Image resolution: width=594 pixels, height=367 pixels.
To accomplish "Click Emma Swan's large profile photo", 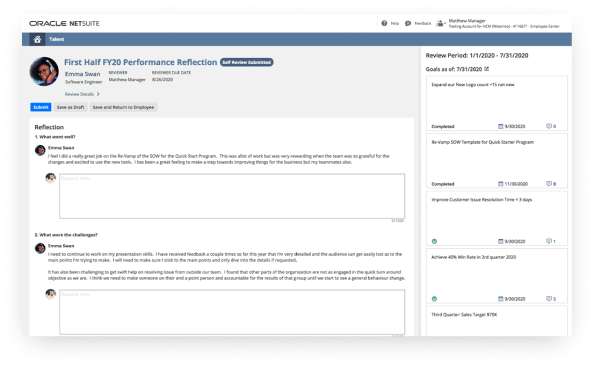I will pos(44,72).
